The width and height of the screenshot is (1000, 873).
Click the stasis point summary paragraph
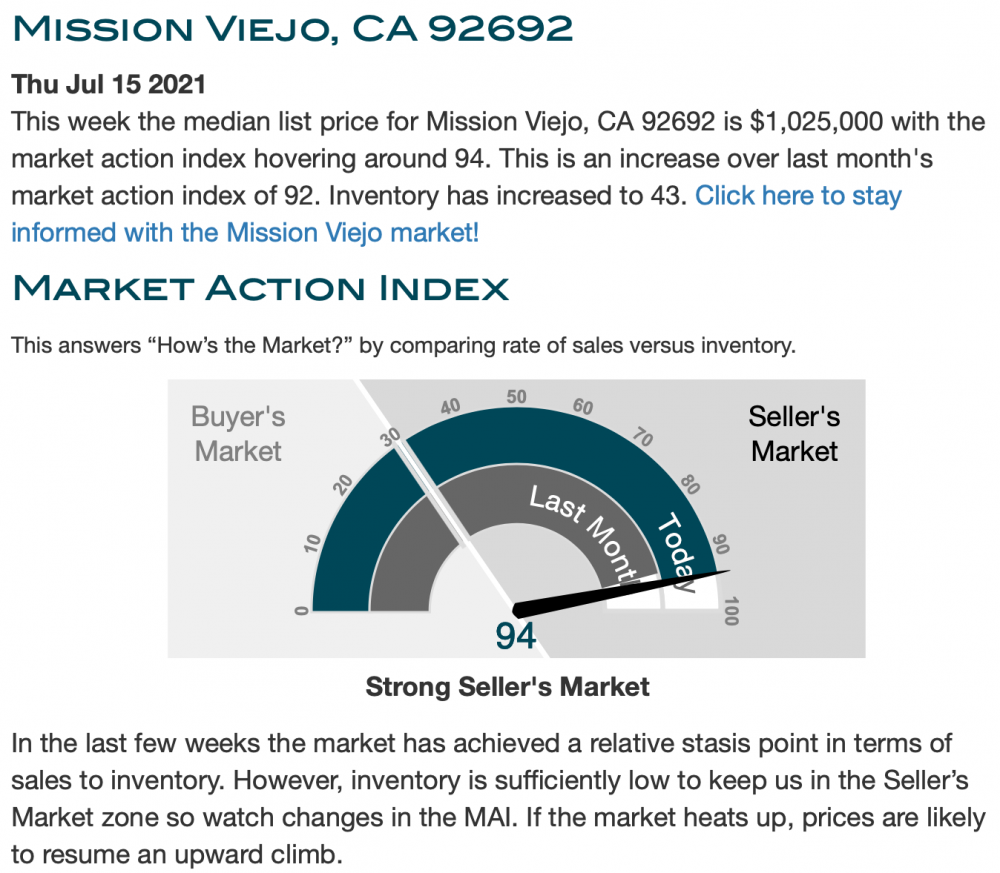click(x=499, y=798)
